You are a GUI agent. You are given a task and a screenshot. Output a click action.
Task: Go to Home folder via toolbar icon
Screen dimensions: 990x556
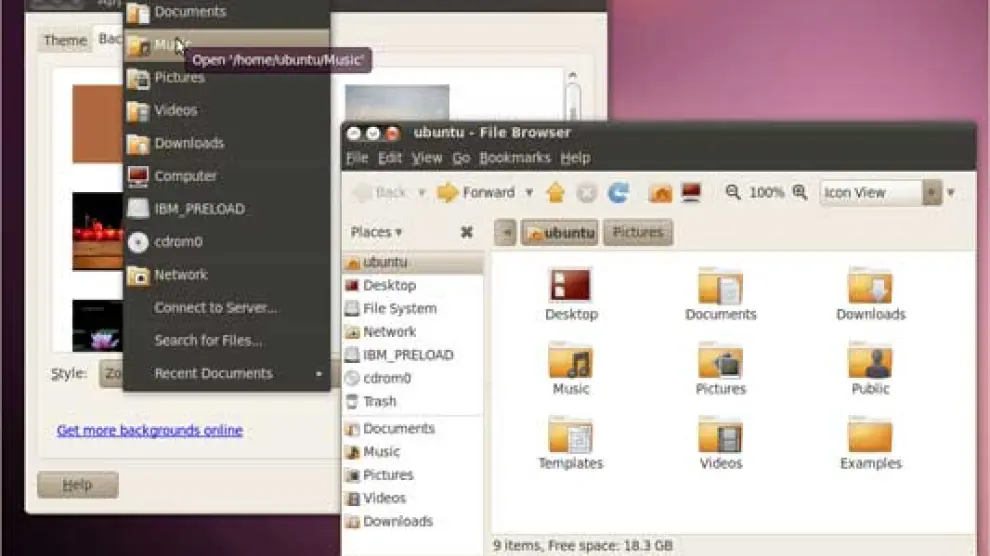[660, 193]
